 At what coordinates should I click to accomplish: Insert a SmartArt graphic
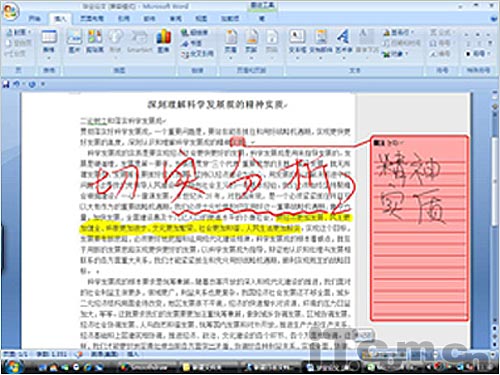tap(139, 42)
